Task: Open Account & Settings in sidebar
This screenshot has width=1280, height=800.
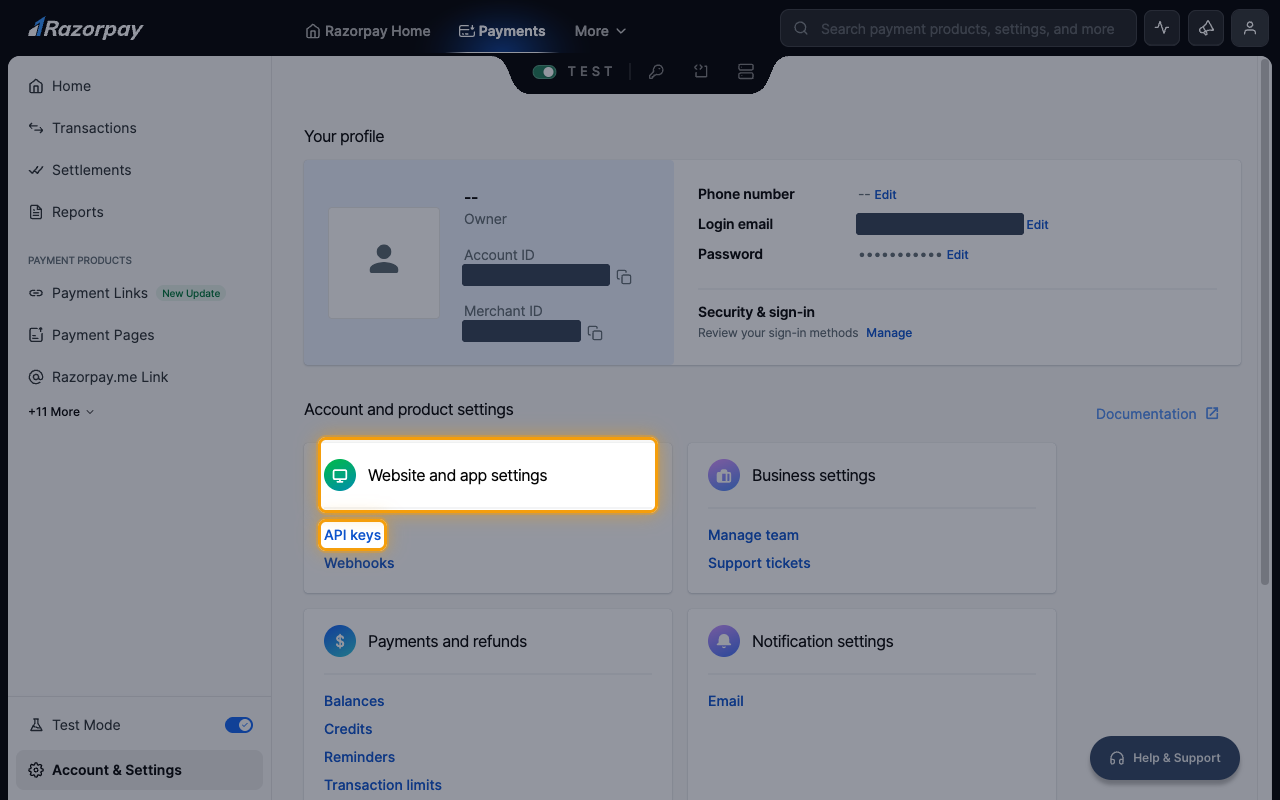Action: pos(139,770)
